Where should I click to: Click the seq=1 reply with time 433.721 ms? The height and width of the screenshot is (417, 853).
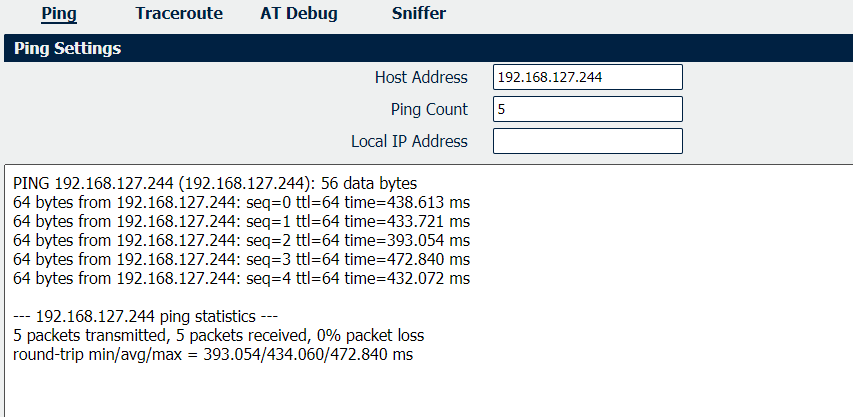[242, 222]
